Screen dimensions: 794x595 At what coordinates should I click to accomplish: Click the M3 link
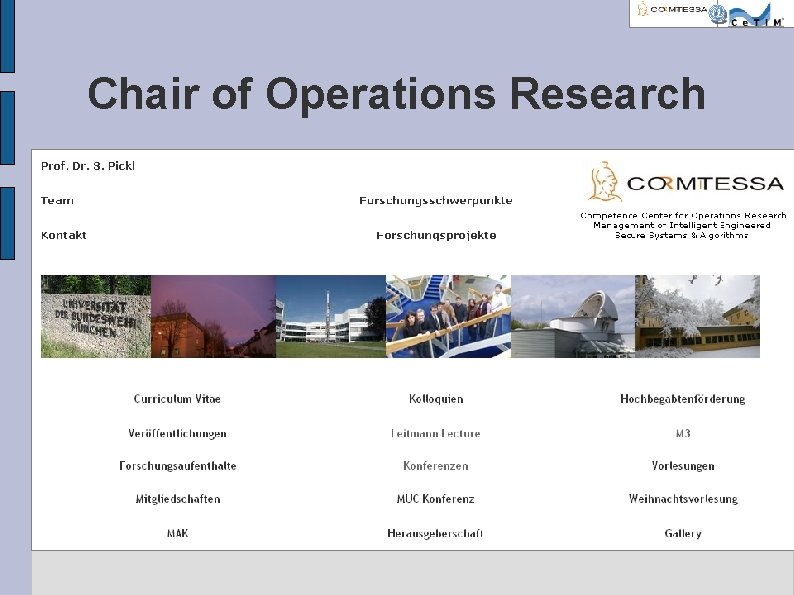(683, 433)
